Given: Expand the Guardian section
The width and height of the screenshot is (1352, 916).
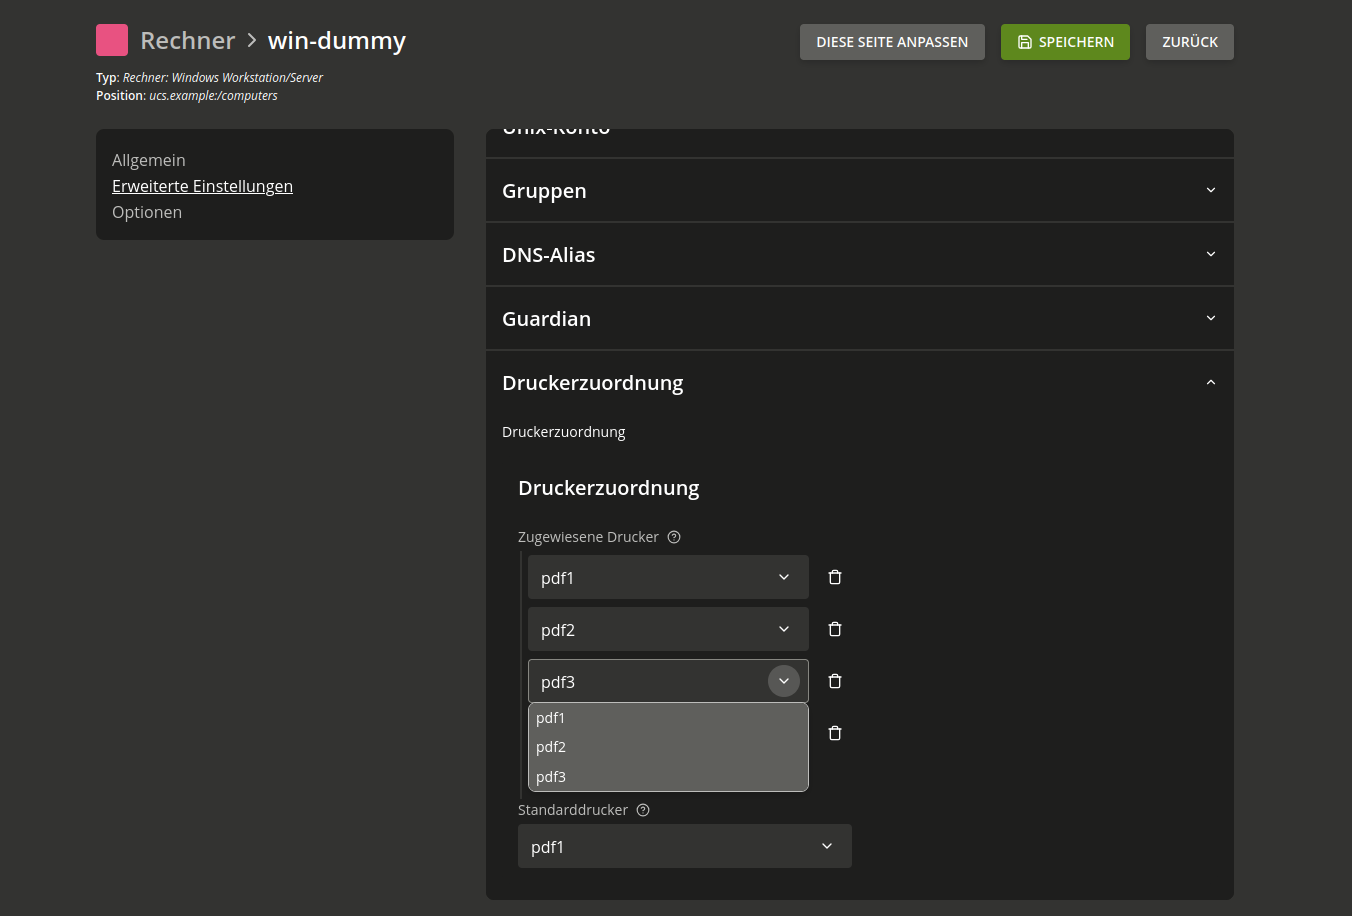Looking at the screenshot, I should (859, 318).
